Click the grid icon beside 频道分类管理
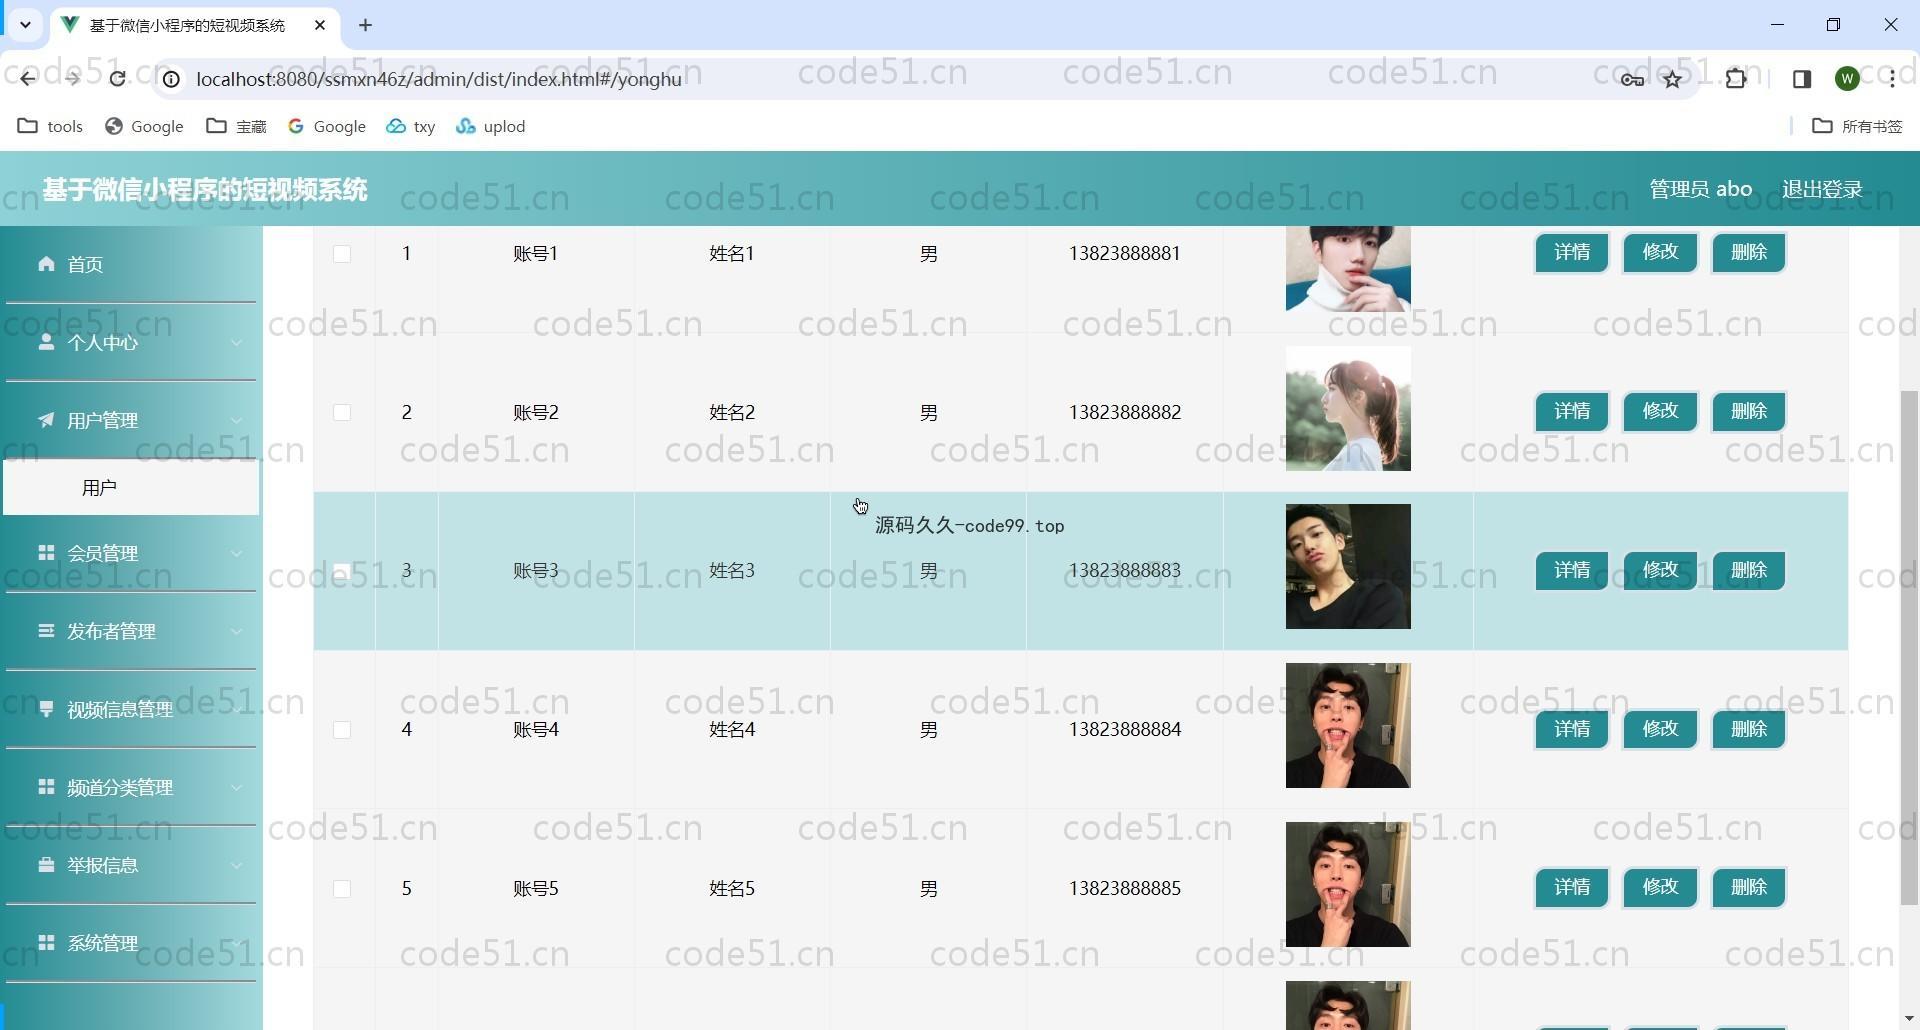 [46, 787]
